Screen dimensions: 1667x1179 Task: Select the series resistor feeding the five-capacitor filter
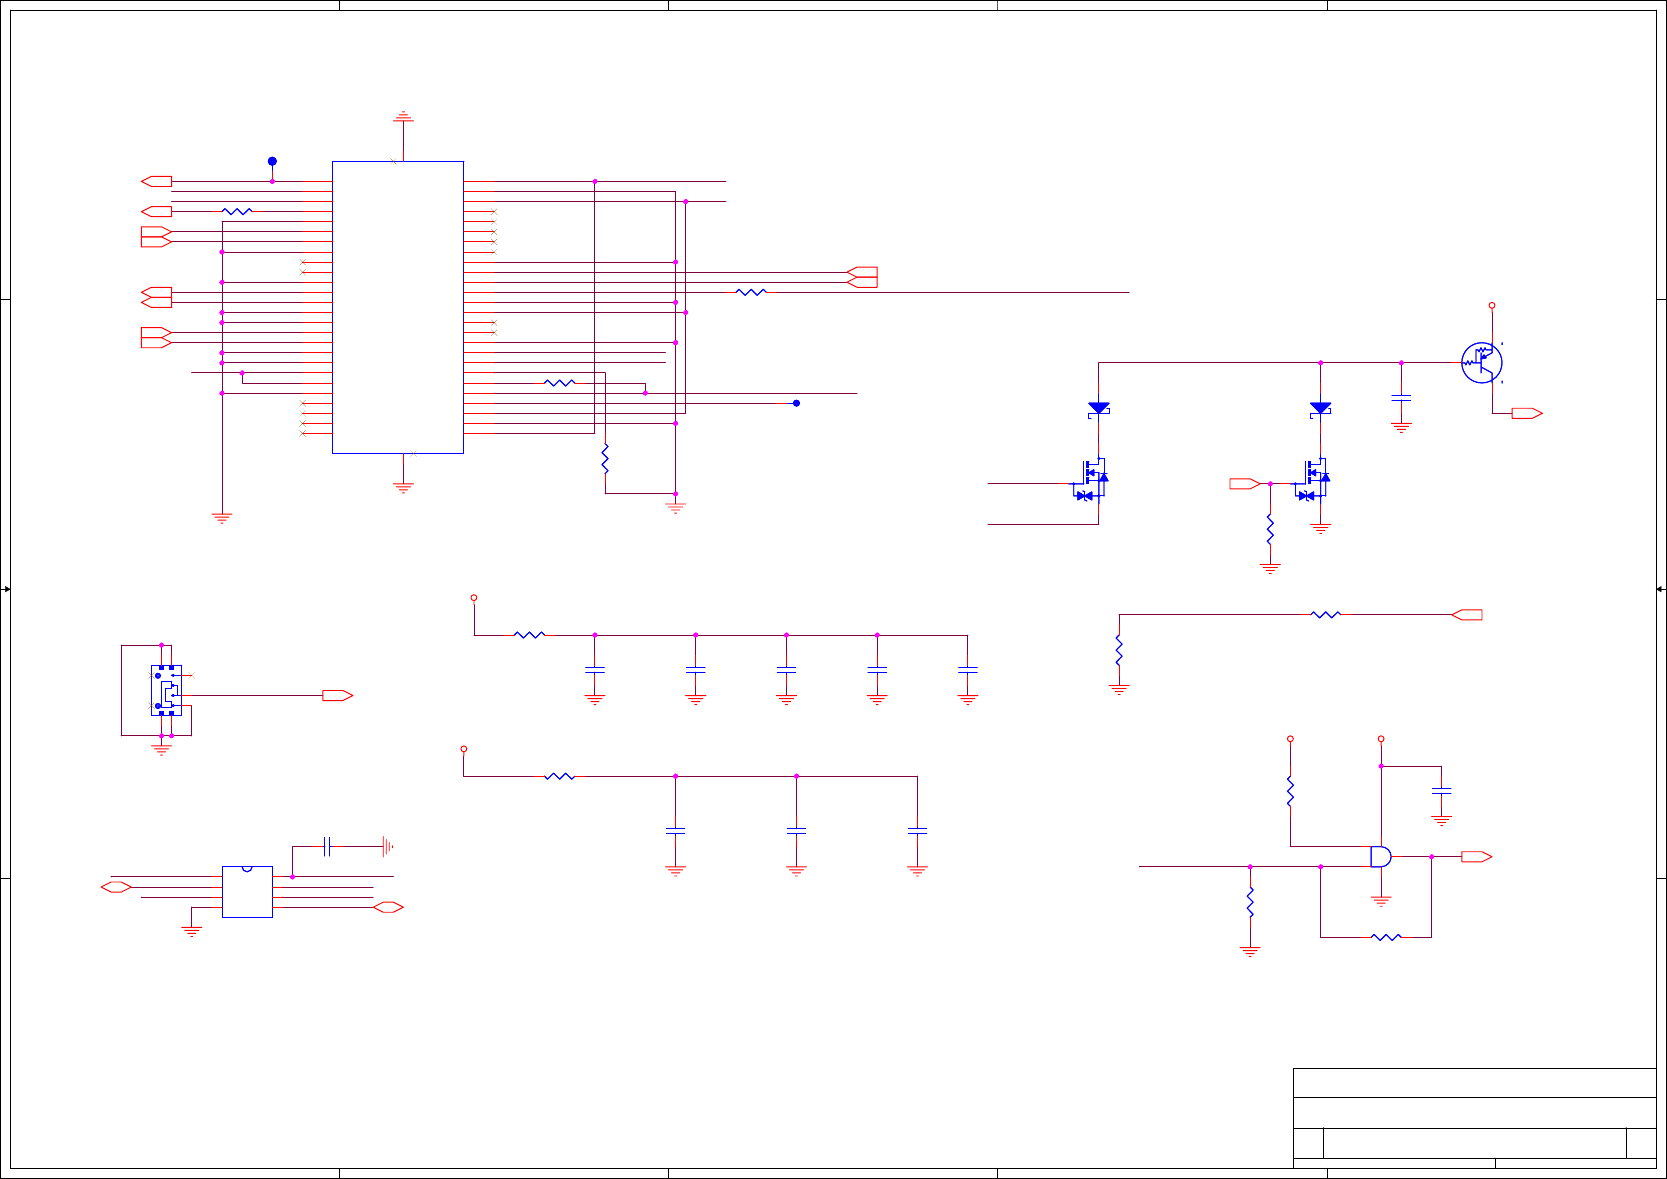point(529,635)
